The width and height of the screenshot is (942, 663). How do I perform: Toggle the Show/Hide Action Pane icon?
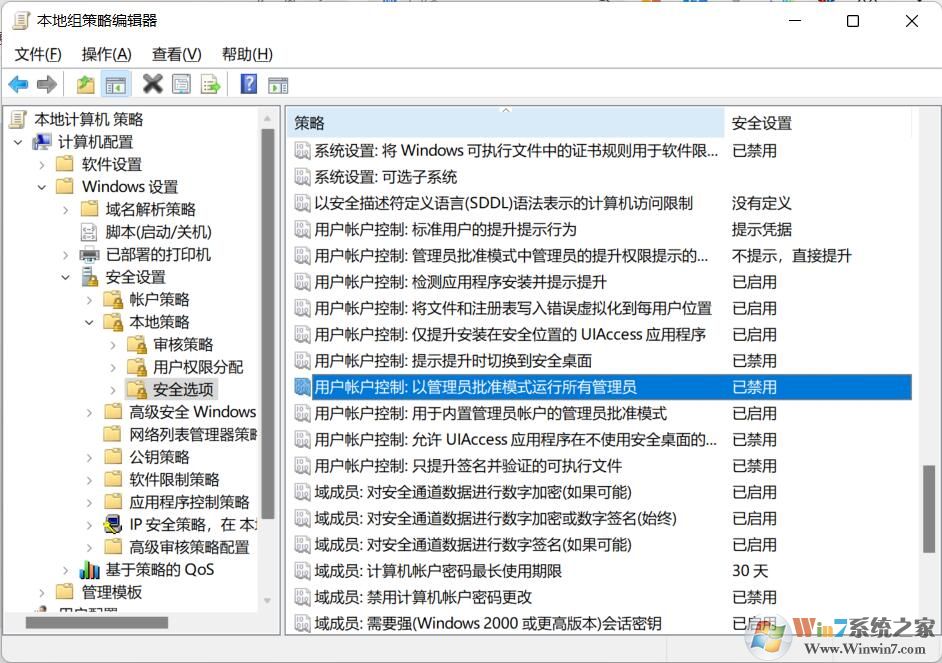[x=278, y=85]
